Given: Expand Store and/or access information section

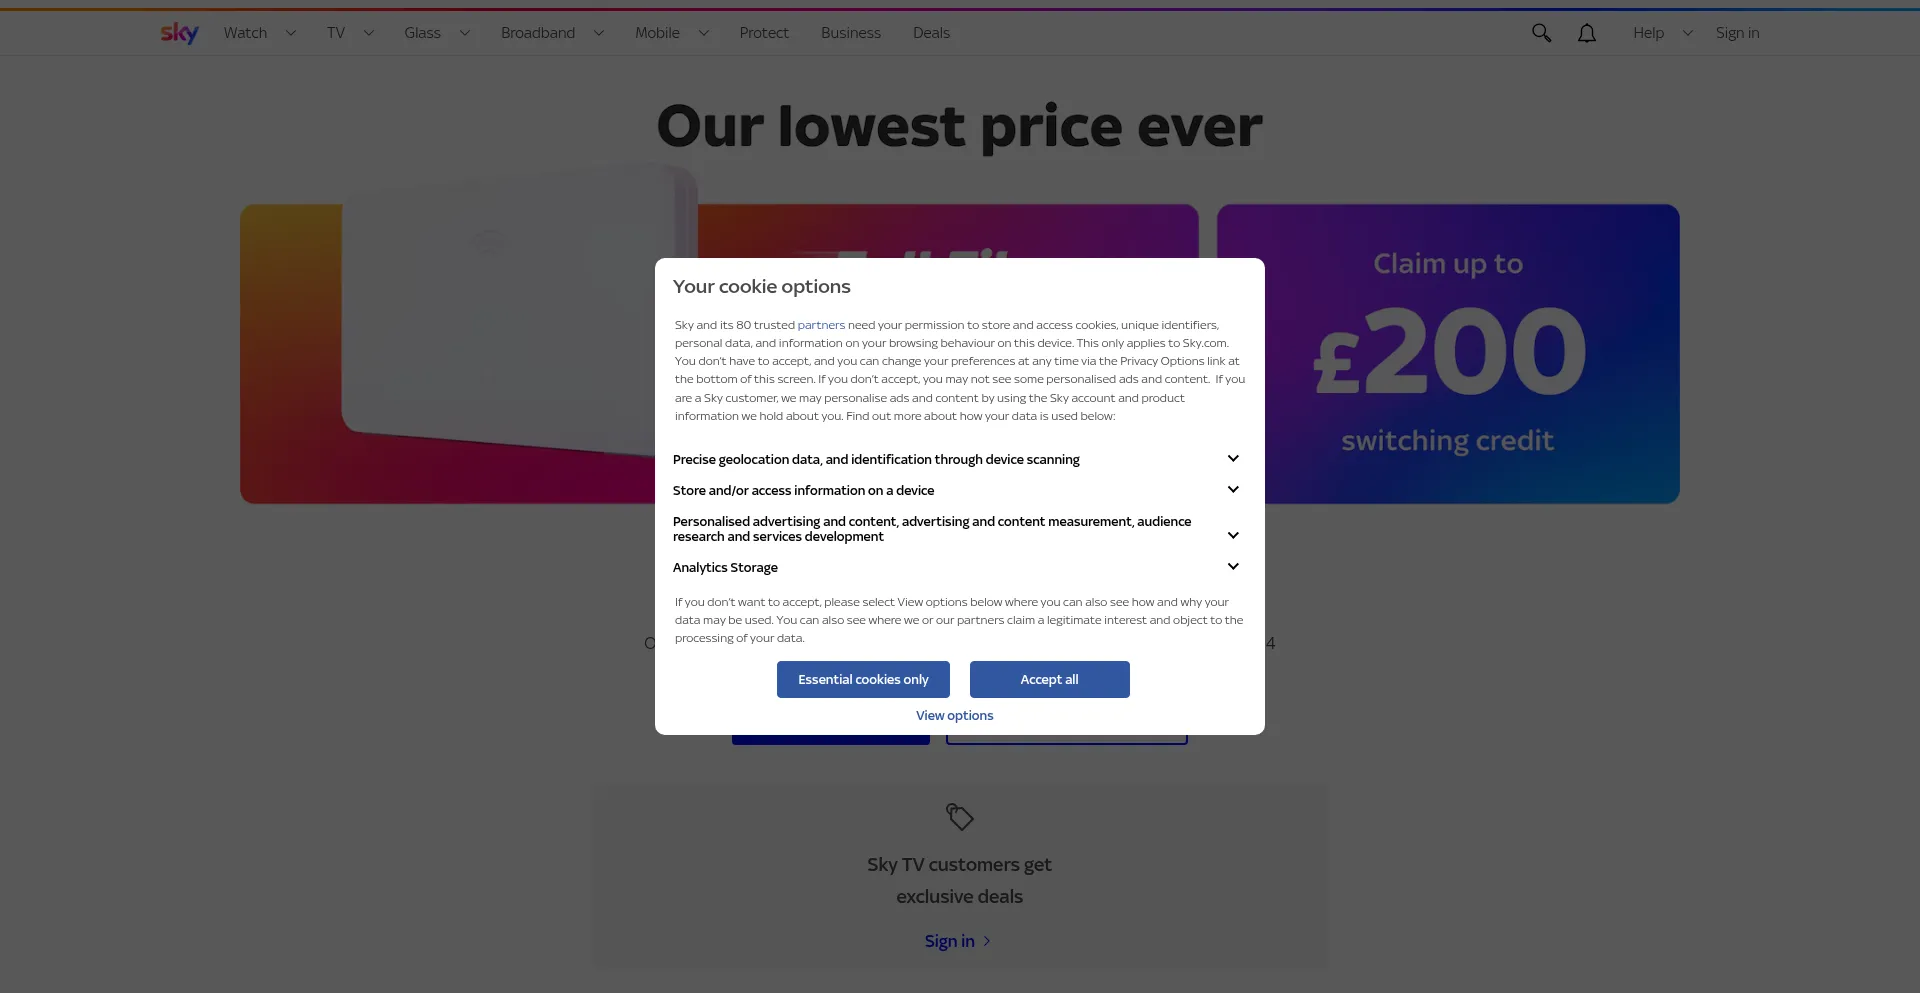Looking at the screenshot, I should pyautogui.click(x=1233, y=490).
